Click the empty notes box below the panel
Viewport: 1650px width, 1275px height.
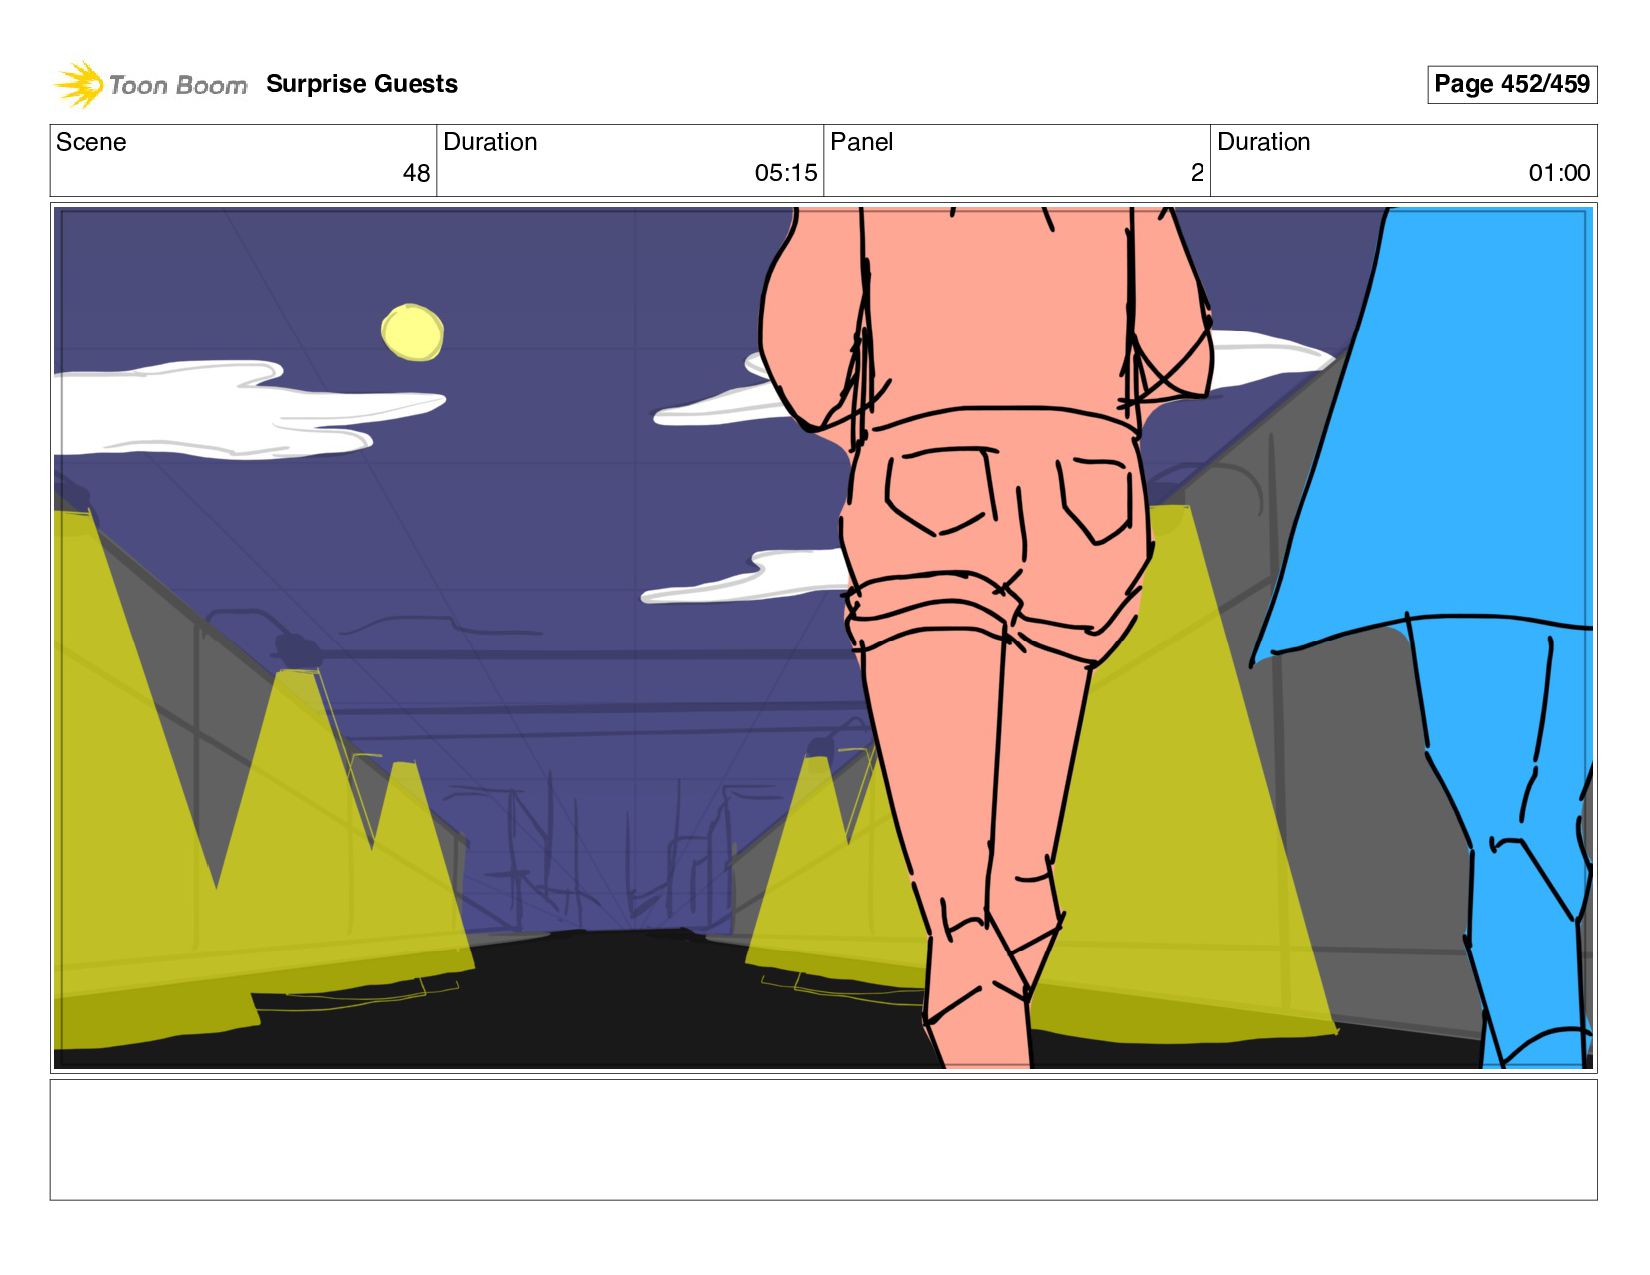tap(823, 1140)
